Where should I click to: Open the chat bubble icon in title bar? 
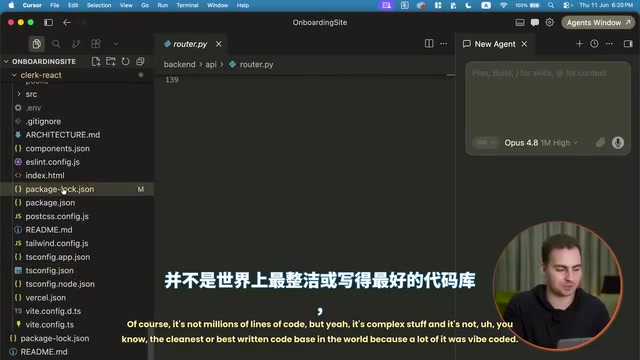(535, 22)
